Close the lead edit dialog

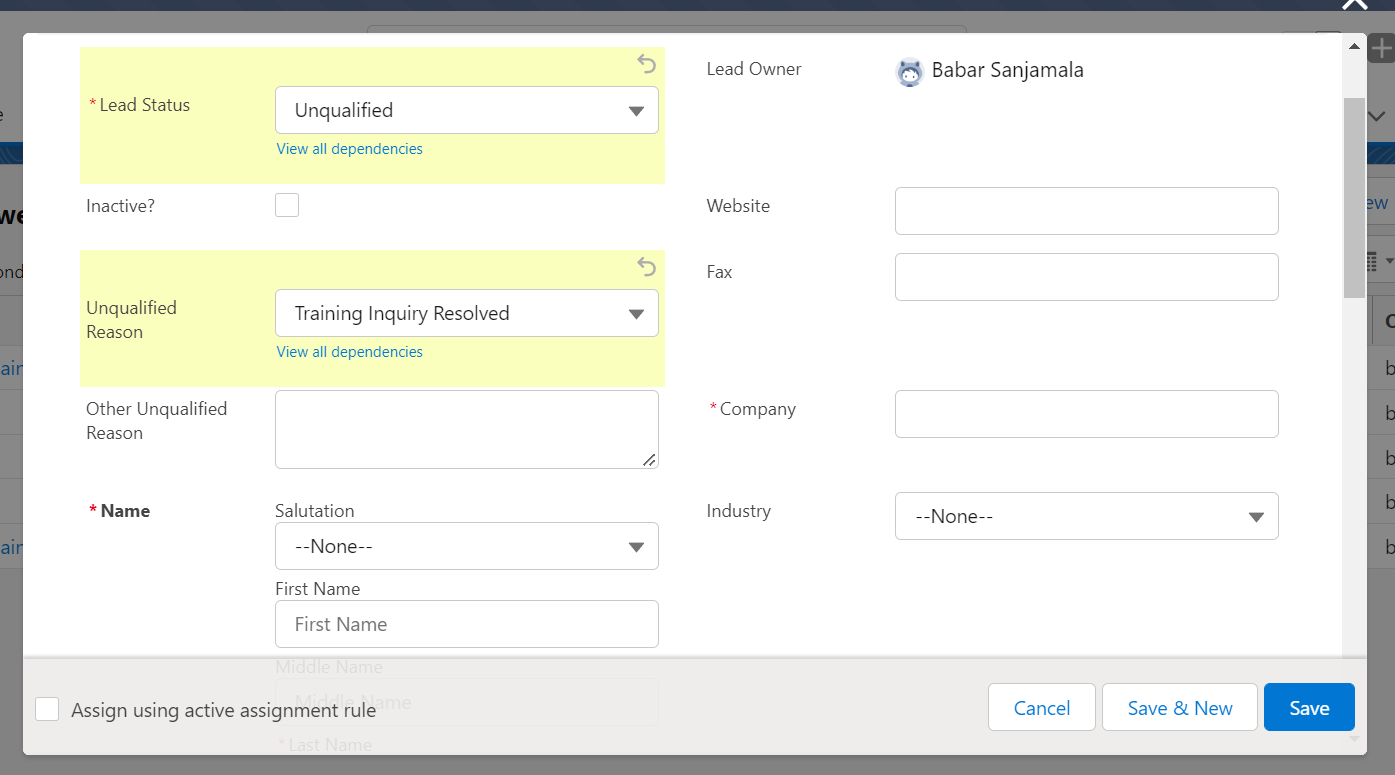[1354, 5]
